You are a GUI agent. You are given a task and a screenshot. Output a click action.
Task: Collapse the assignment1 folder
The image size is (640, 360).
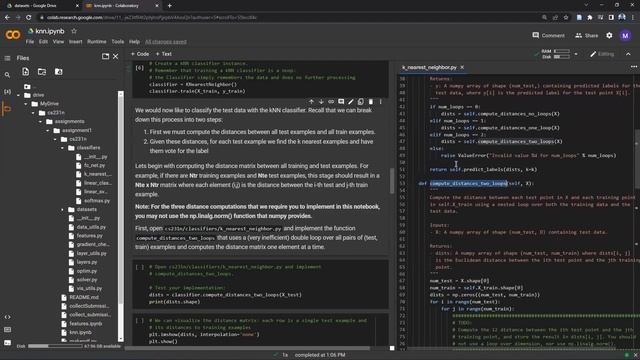tap(48, 131)
